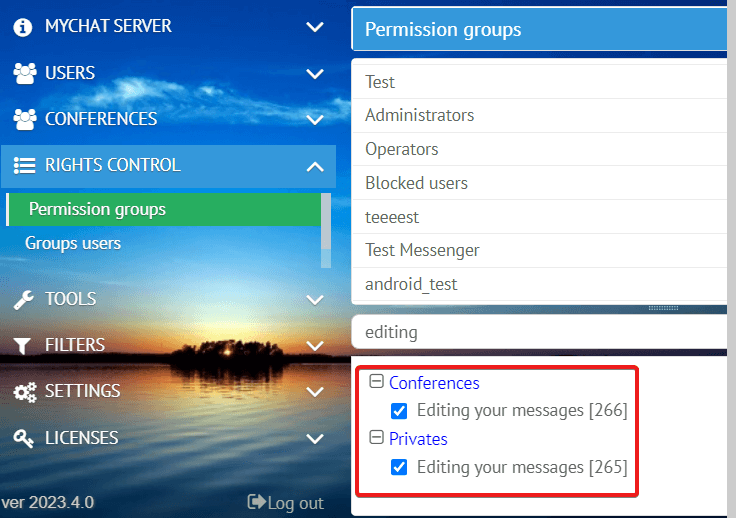
Task: Click the Tools wrench icon
Action: tap(23, 300)
